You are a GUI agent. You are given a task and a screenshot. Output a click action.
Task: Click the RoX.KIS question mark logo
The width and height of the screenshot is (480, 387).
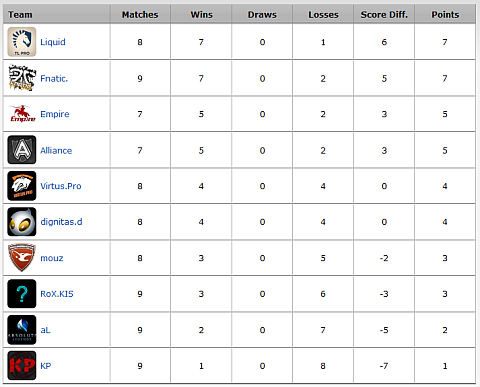(22, 294)
